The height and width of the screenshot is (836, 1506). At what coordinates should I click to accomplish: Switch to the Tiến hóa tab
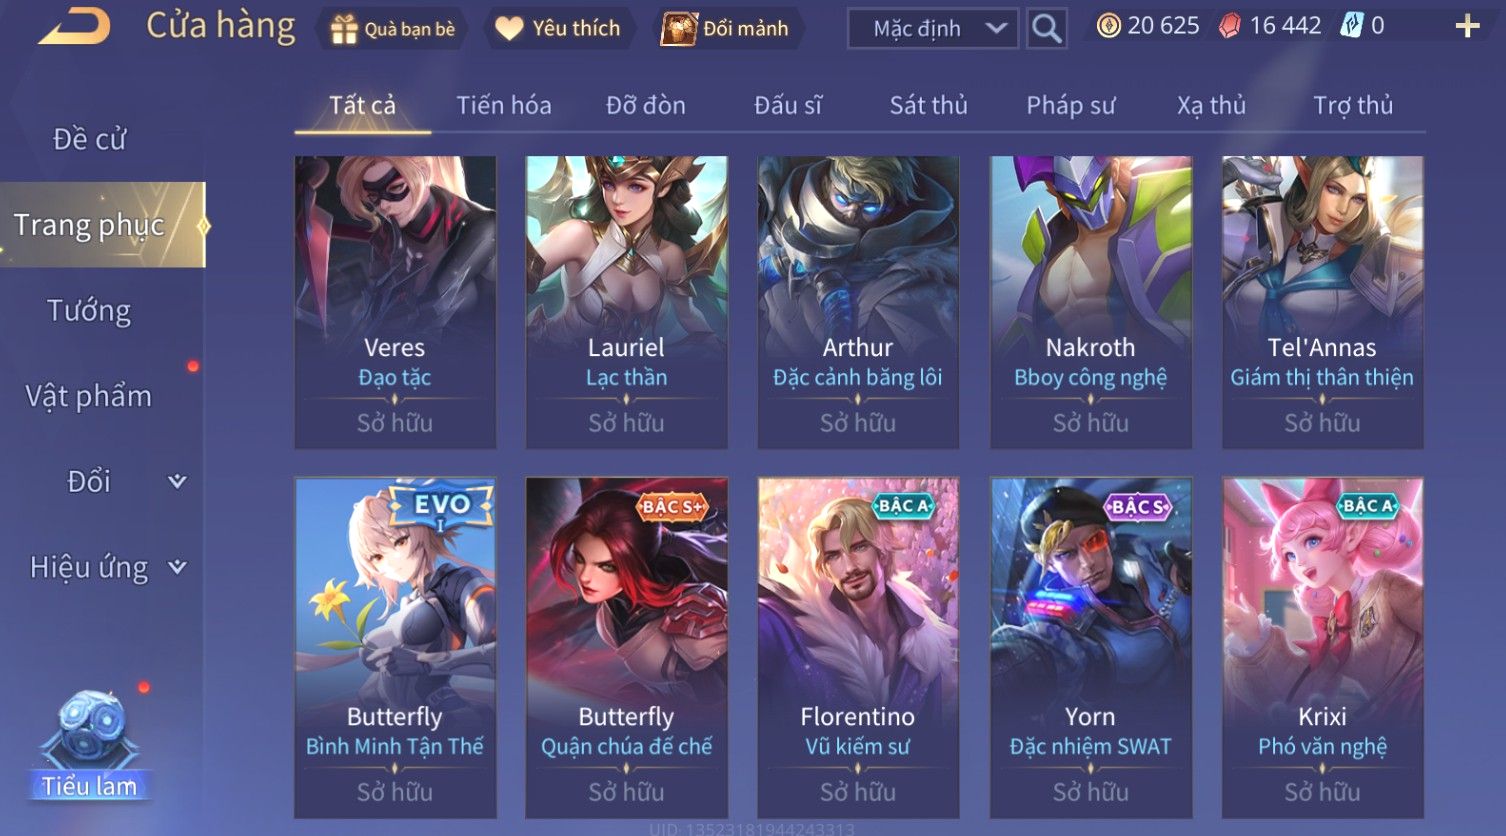[x=504, y=105]
